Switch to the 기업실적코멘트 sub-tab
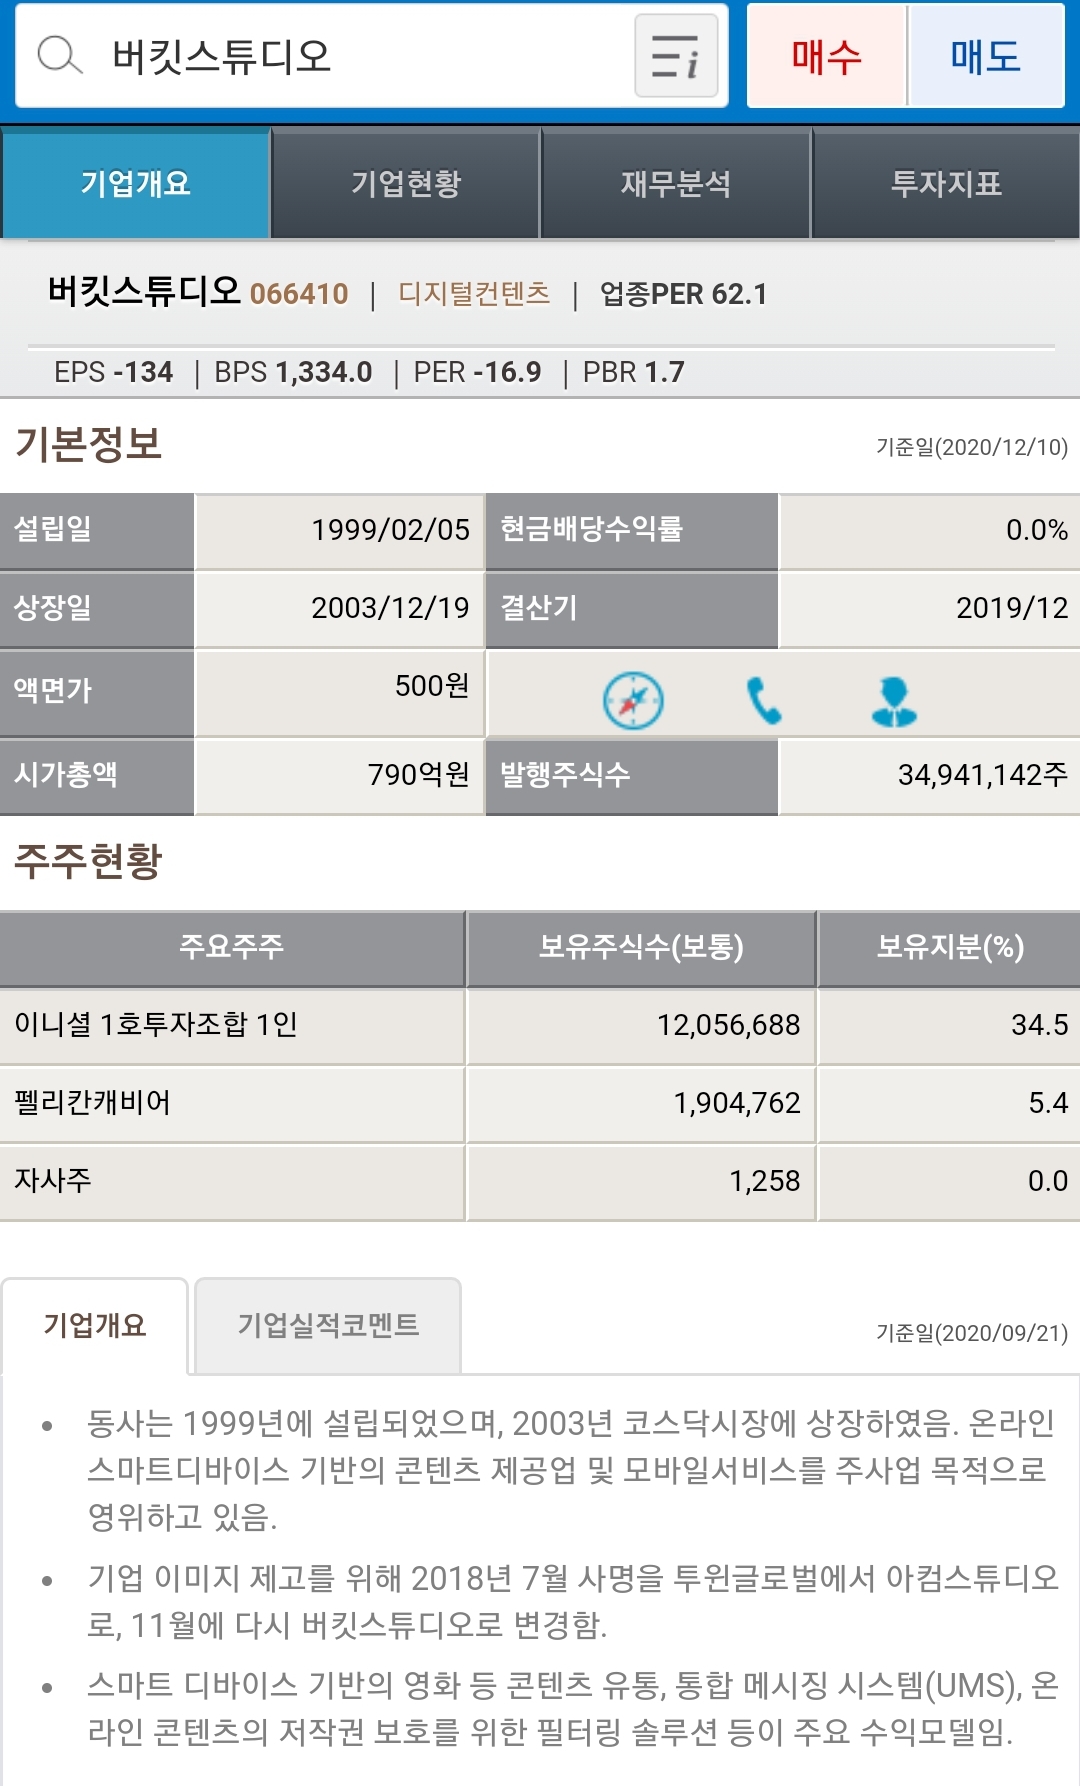Image resolution: width=1080 pixels, height=1786 pixels. pos(328,1325)
